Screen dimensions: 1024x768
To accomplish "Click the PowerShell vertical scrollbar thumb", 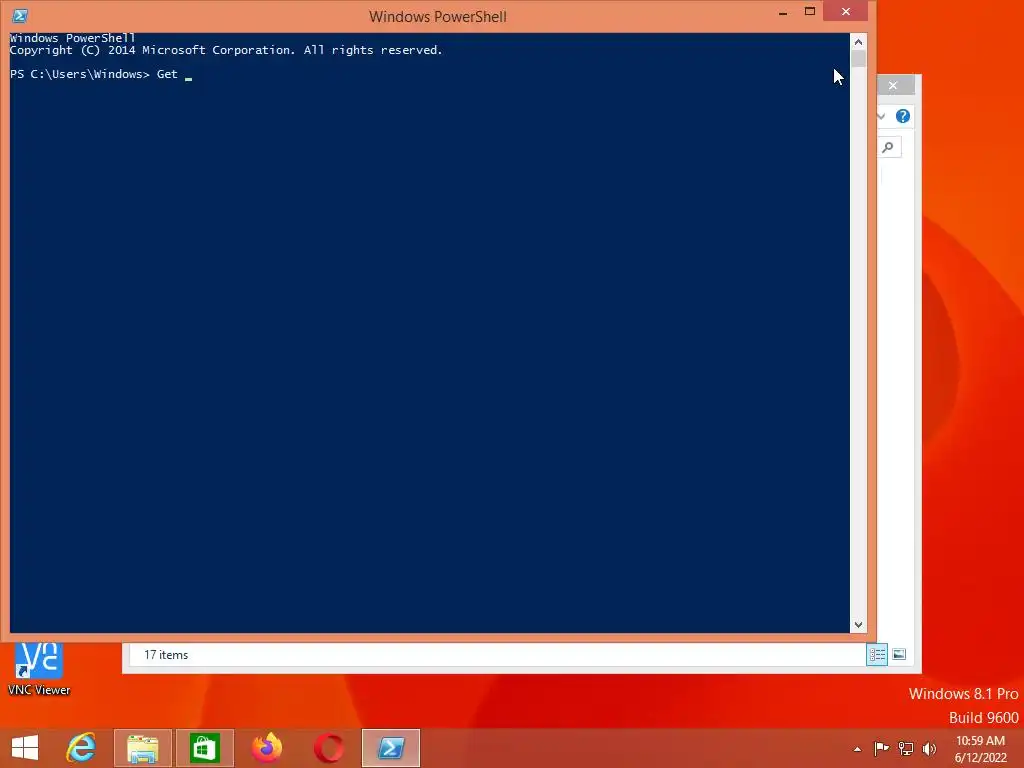I will (x=858, y=59).
